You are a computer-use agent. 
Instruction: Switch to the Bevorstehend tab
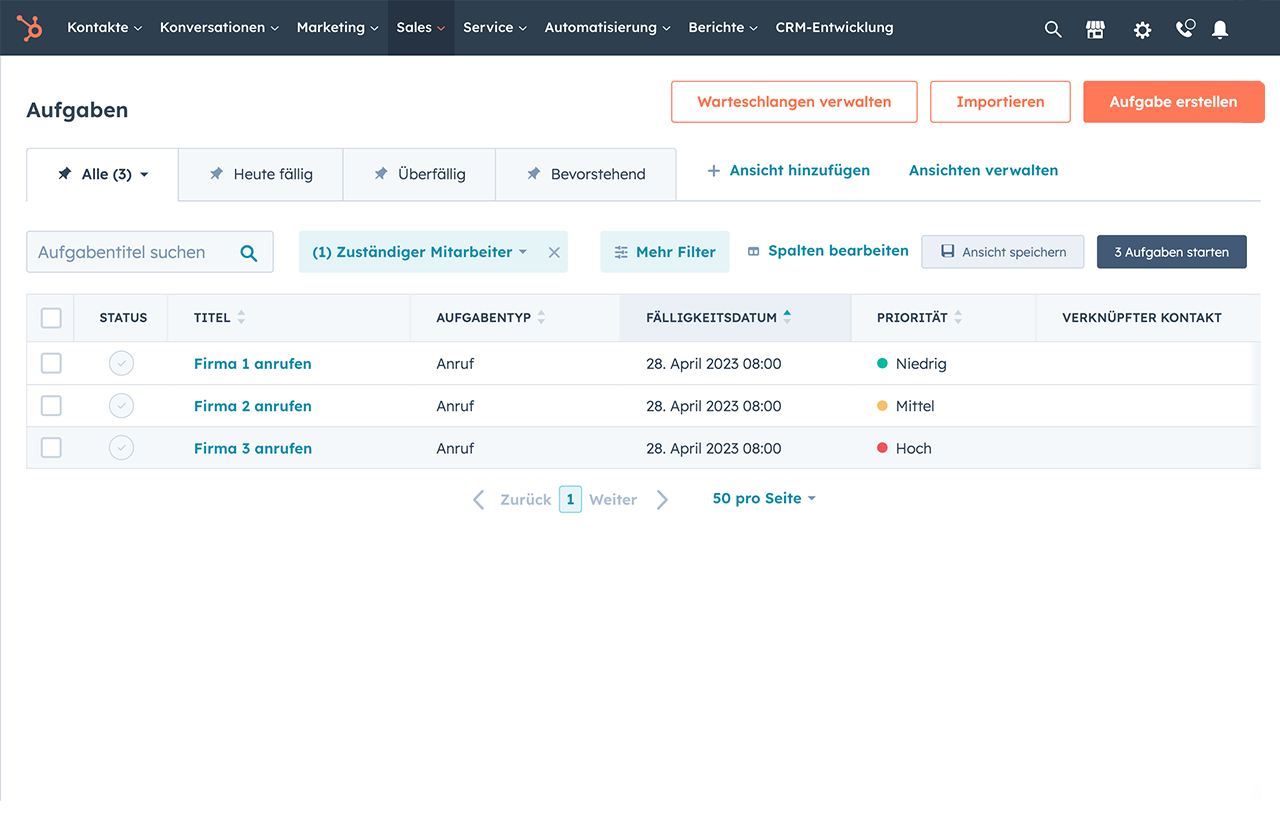click(586, 175)
